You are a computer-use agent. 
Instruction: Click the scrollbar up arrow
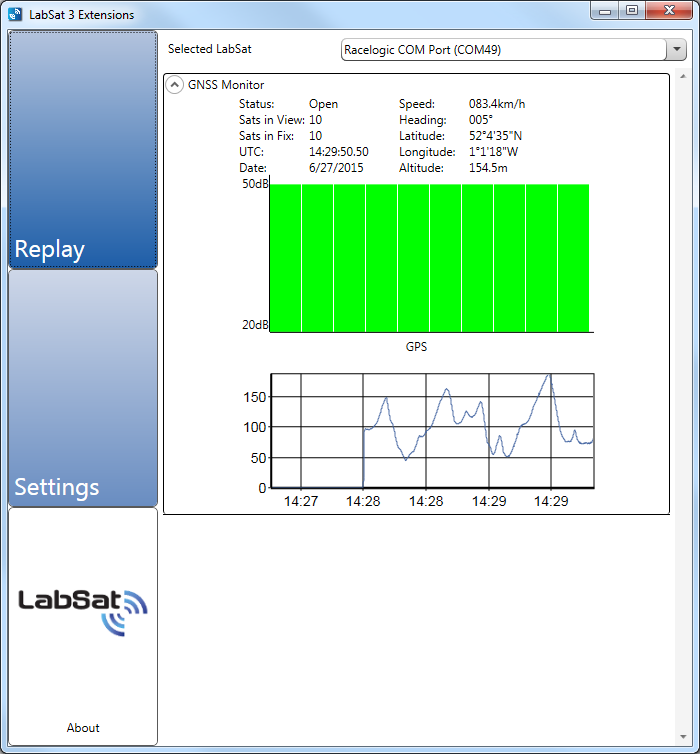pos(683,76)
